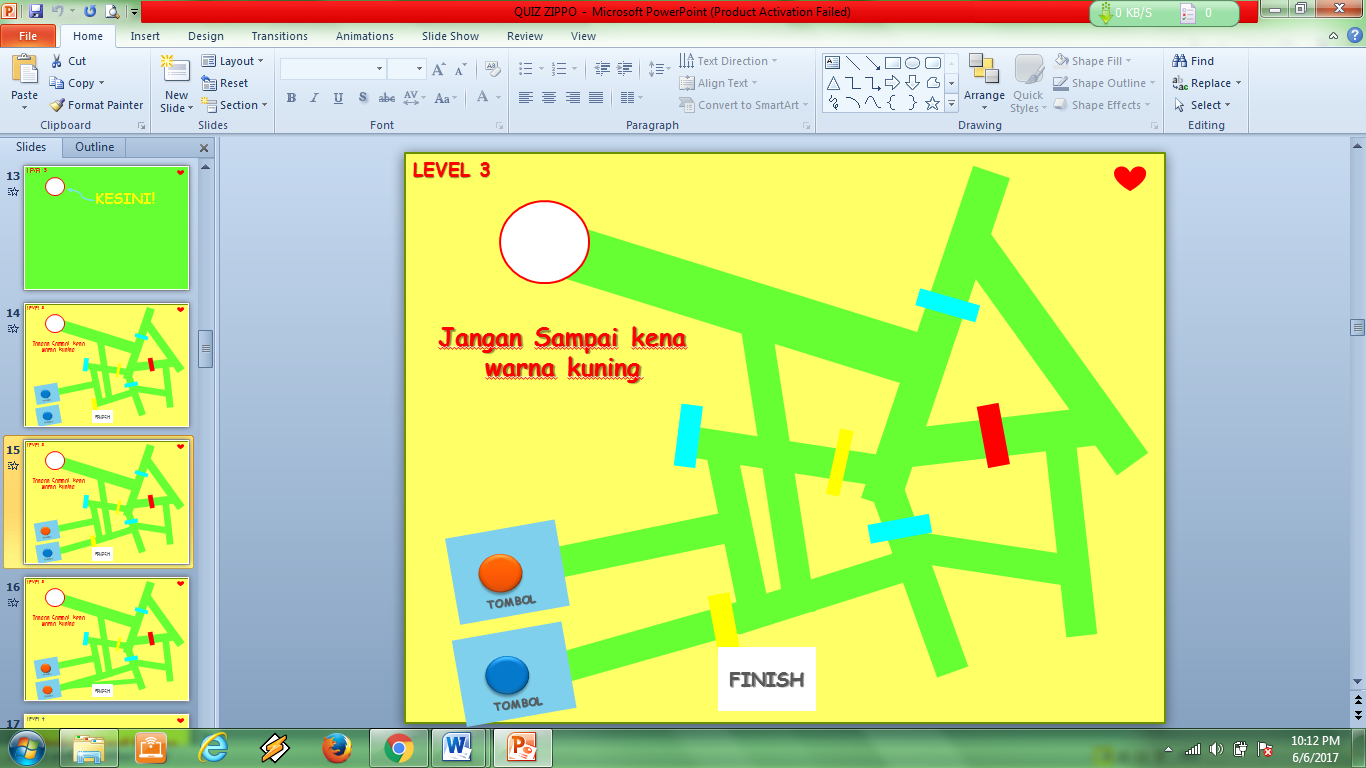Expand the shapes gallery More arrow
Viewport: 1366px width, 768px height.
952,104
